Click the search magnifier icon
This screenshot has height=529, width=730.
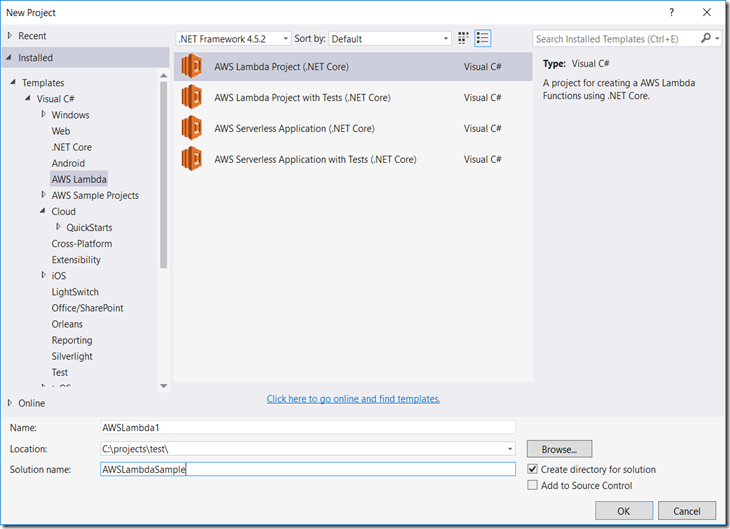[705, 38]
